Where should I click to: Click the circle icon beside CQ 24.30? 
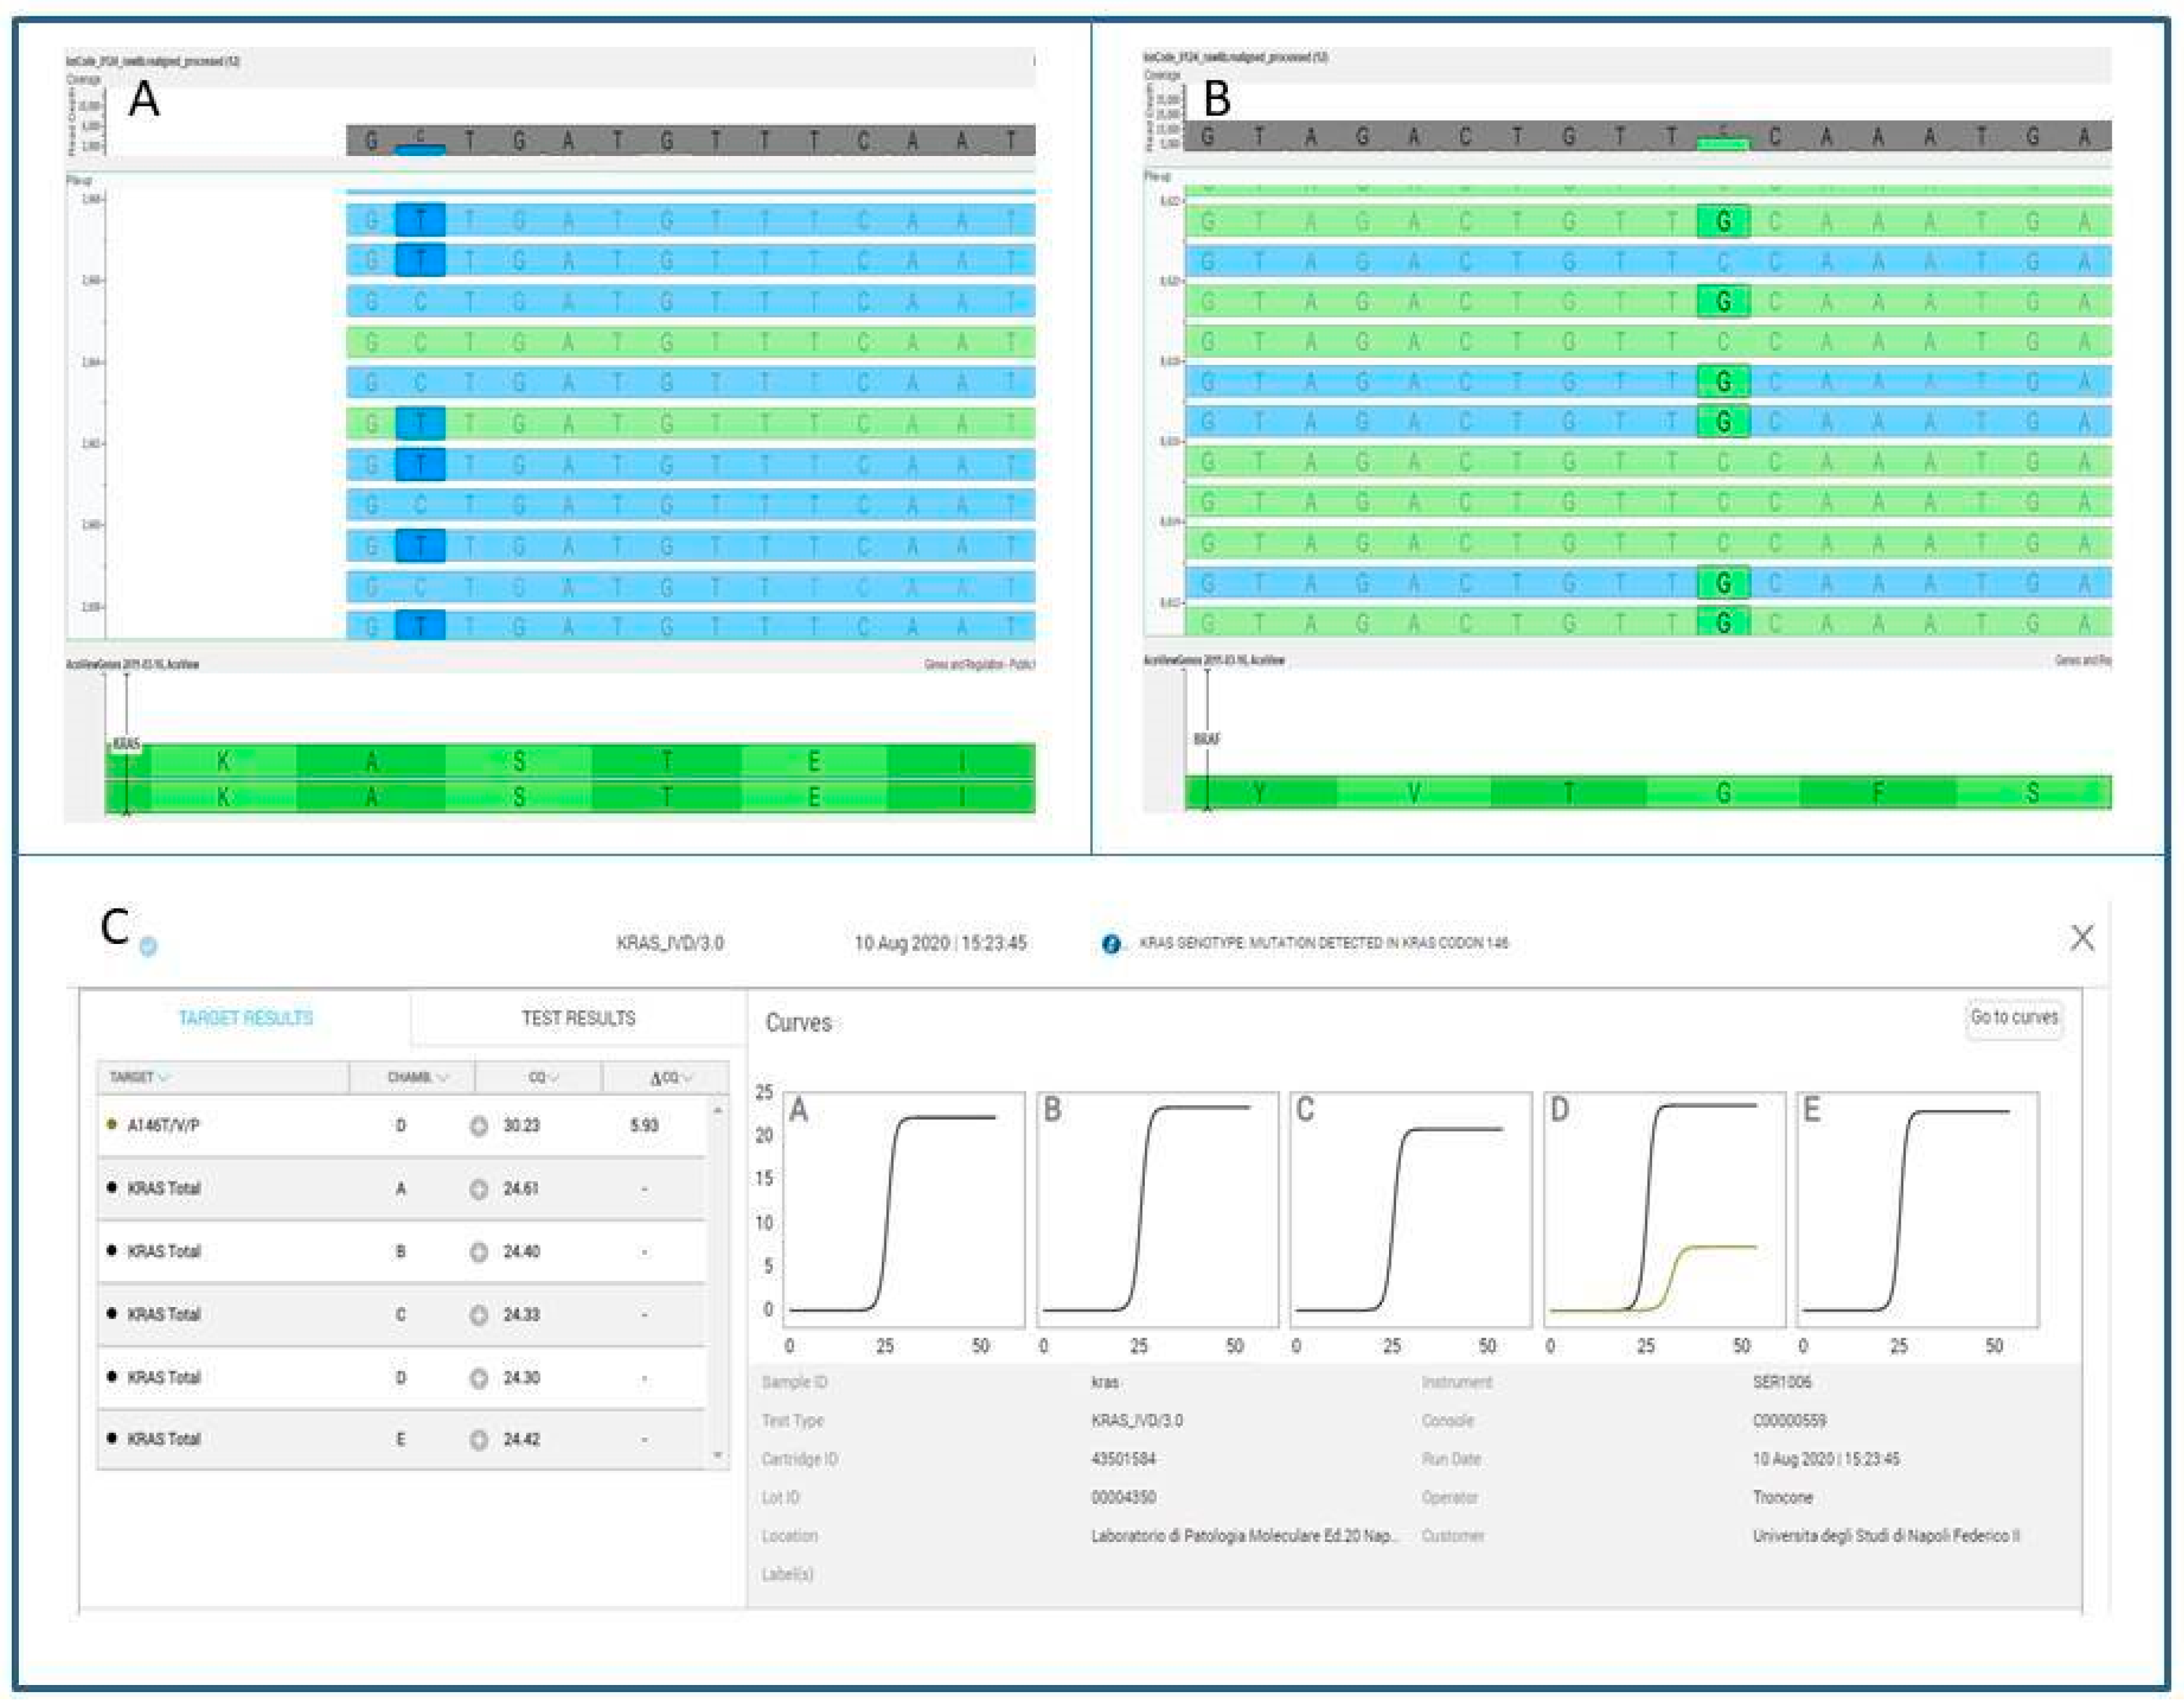pos(479,1378)
